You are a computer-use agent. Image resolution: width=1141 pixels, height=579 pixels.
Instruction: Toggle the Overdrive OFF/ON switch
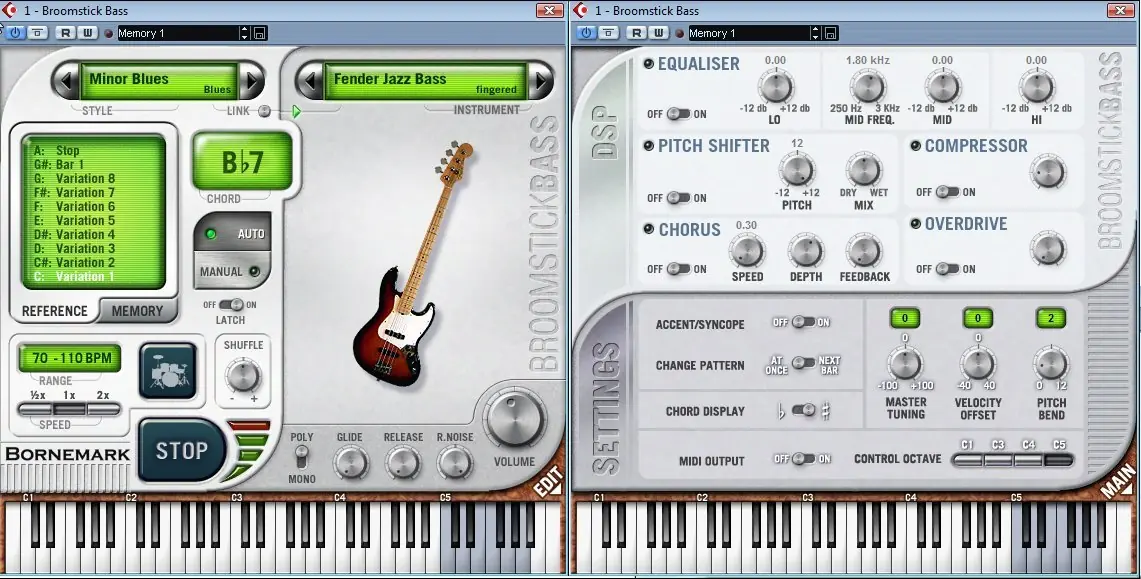click(947, 269)
